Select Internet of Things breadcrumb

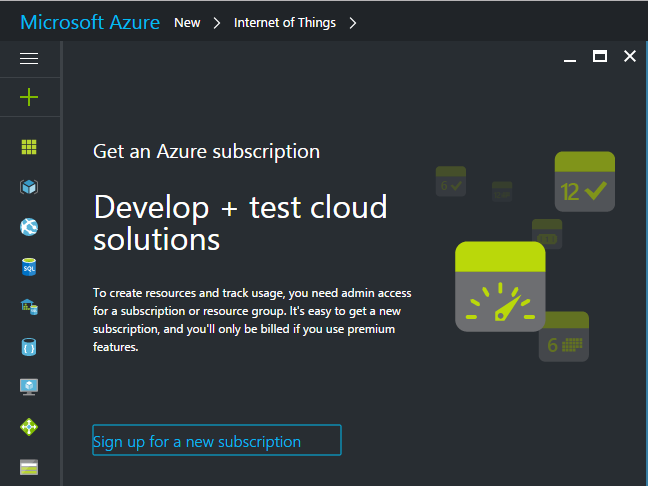pyautogui.click(x=285, y=22)
